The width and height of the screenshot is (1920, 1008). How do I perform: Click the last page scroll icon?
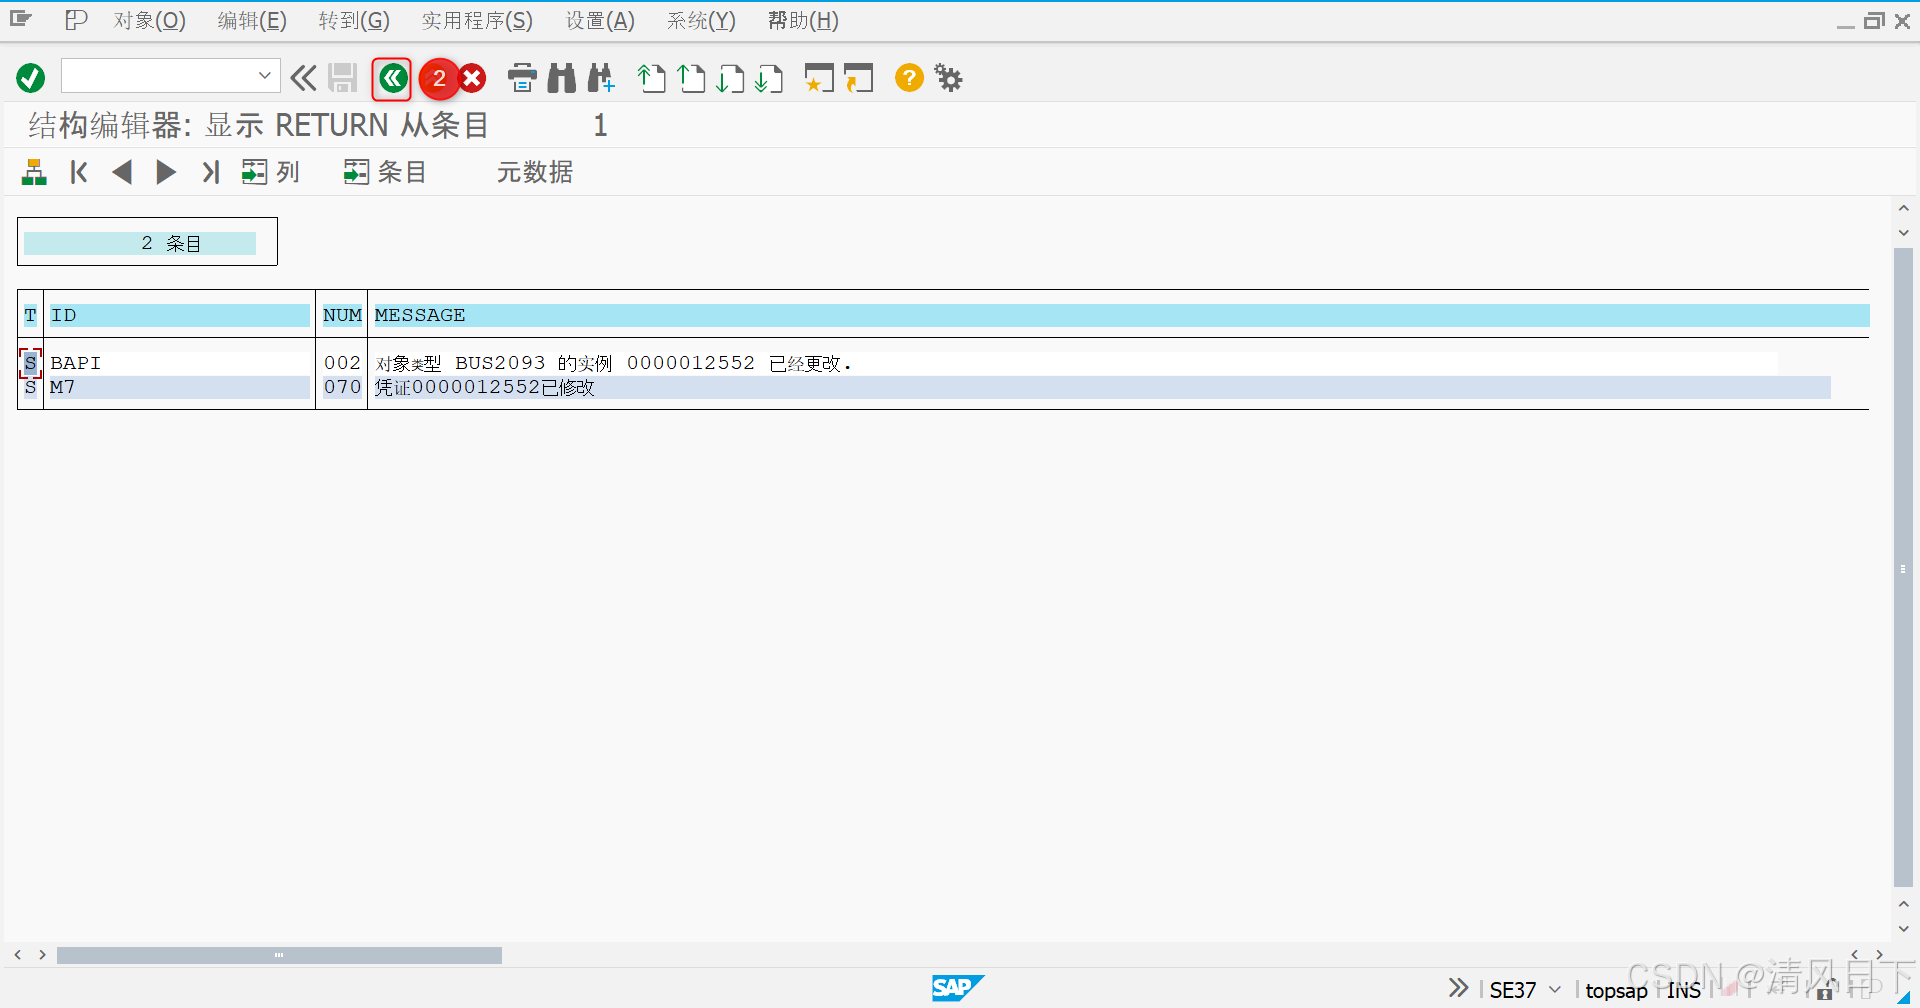769,77
